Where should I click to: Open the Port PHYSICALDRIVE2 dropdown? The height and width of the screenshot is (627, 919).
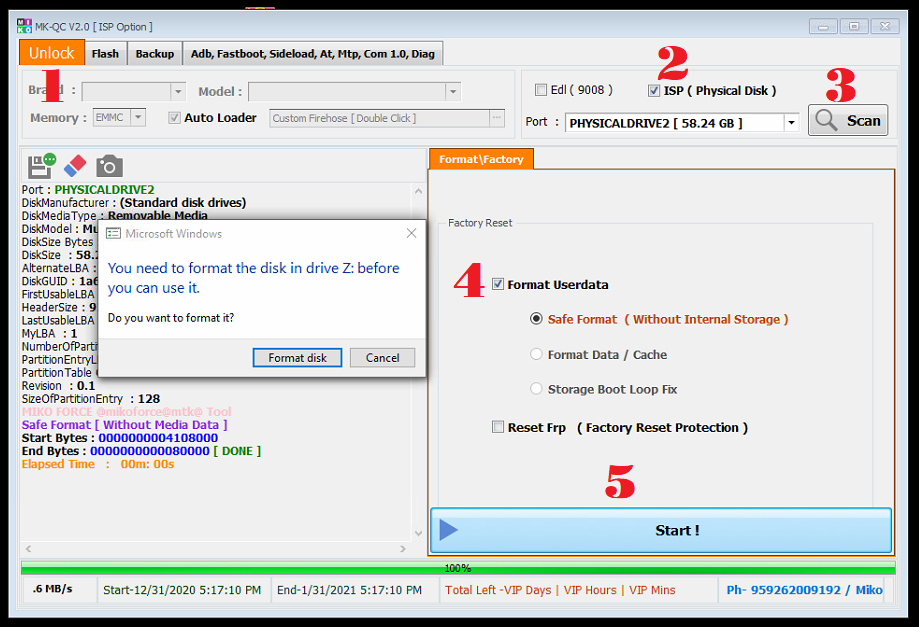[x=791, y=122]
